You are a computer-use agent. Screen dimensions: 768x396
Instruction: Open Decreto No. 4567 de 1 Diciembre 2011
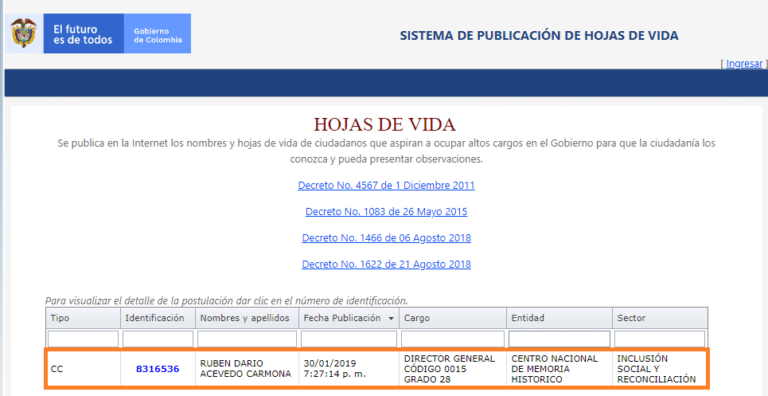click(386, 186)
